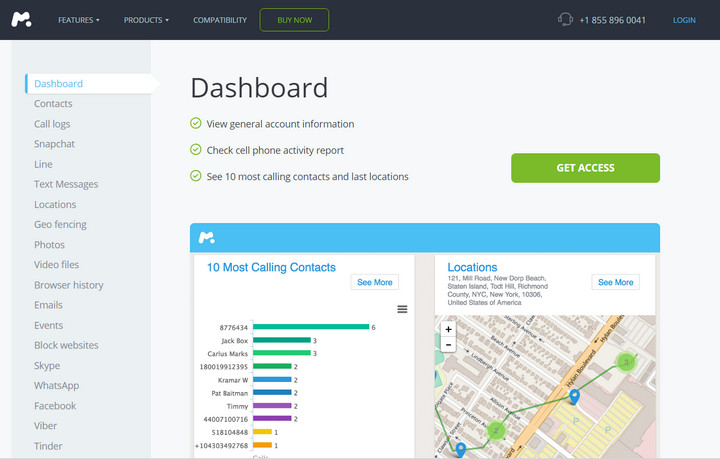Click See More for Locations
Viewport: 720px width, 459px height.
click(x=616, y=282)
